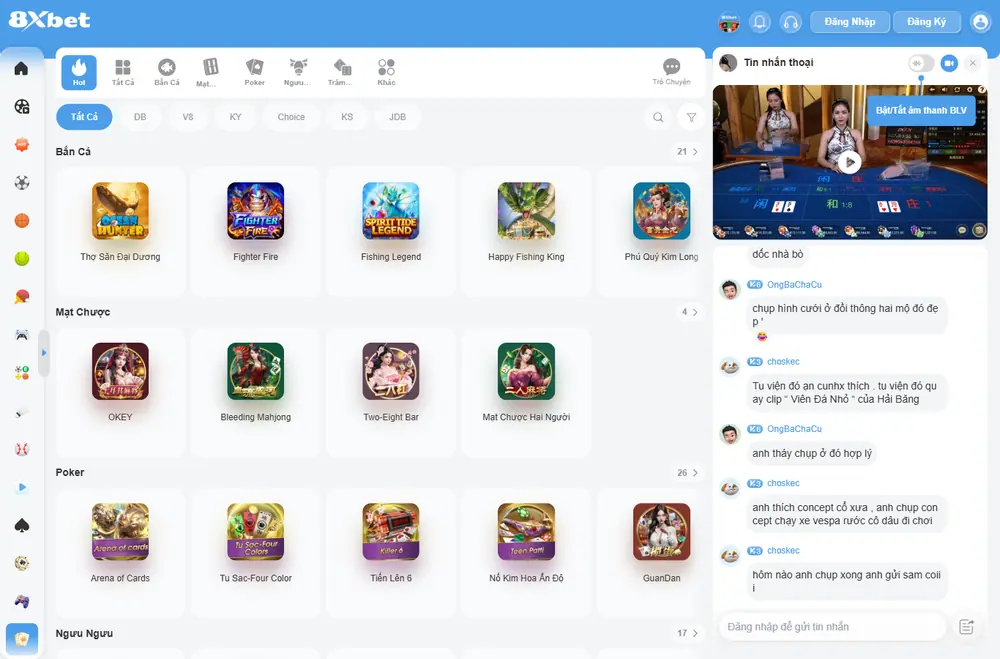Open customer support headset icon
Screen dimensions: 1000x659
click(x=790, y=22)
